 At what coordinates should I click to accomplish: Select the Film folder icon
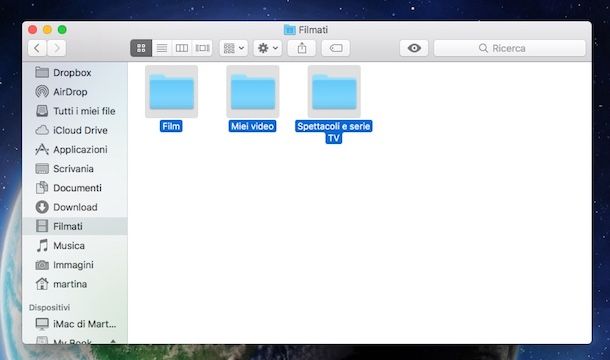tap(172, 91)
